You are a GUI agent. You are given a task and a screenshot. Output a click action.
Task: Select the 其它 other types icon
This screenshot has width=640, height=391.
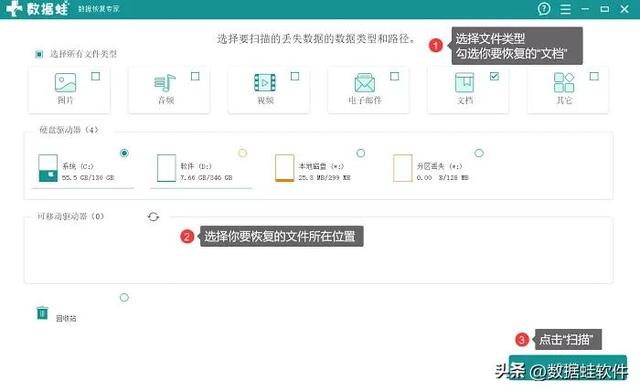pos(564,82)
